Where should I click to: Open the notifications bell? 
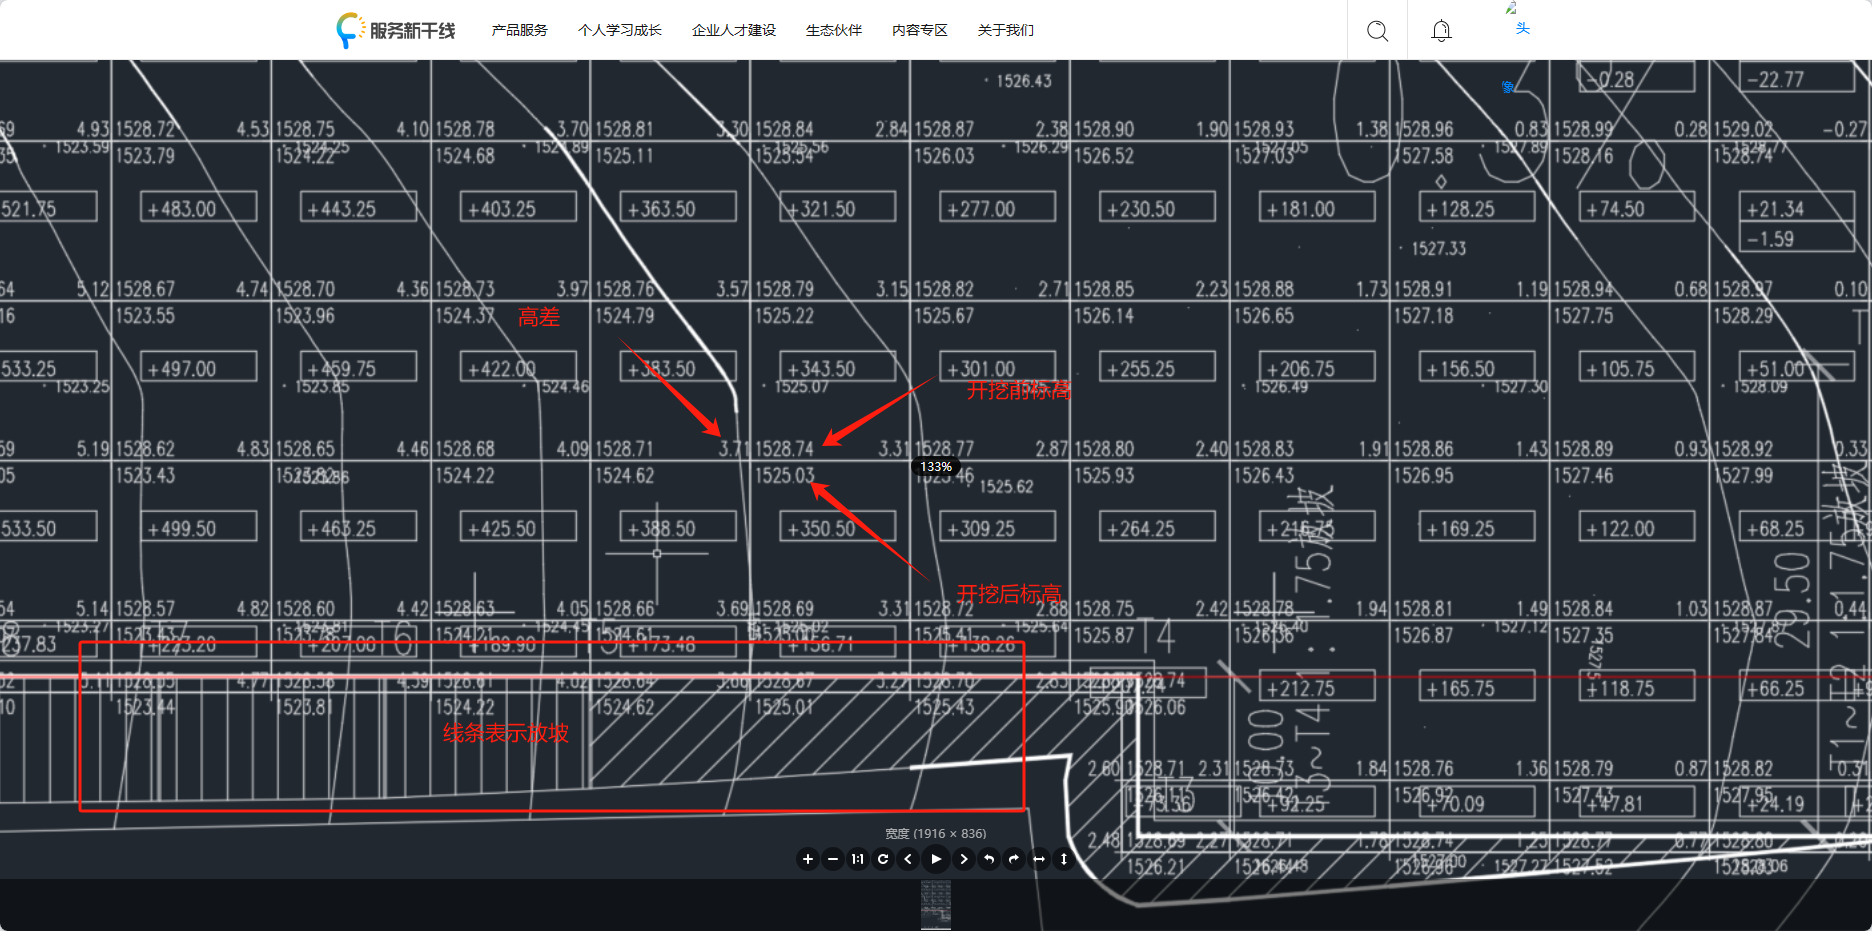[x=1441, y=31]
